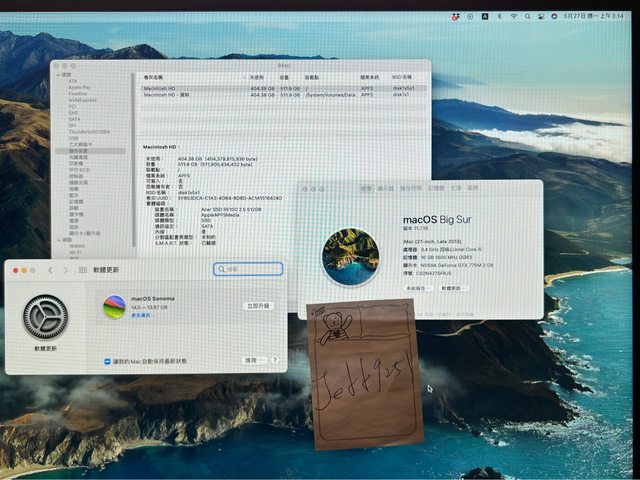Open the Wi-Fi menu bar icon
The height and width of the screenshot is (480, 640).
(514, 16)
